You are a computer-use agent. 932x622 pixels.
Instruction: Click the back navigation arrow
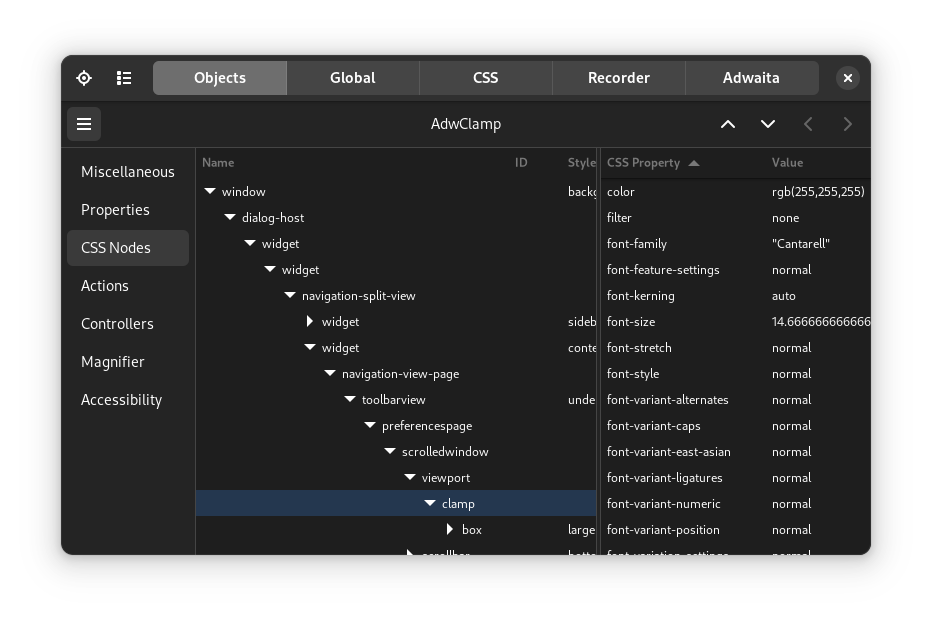coord(808,123)
